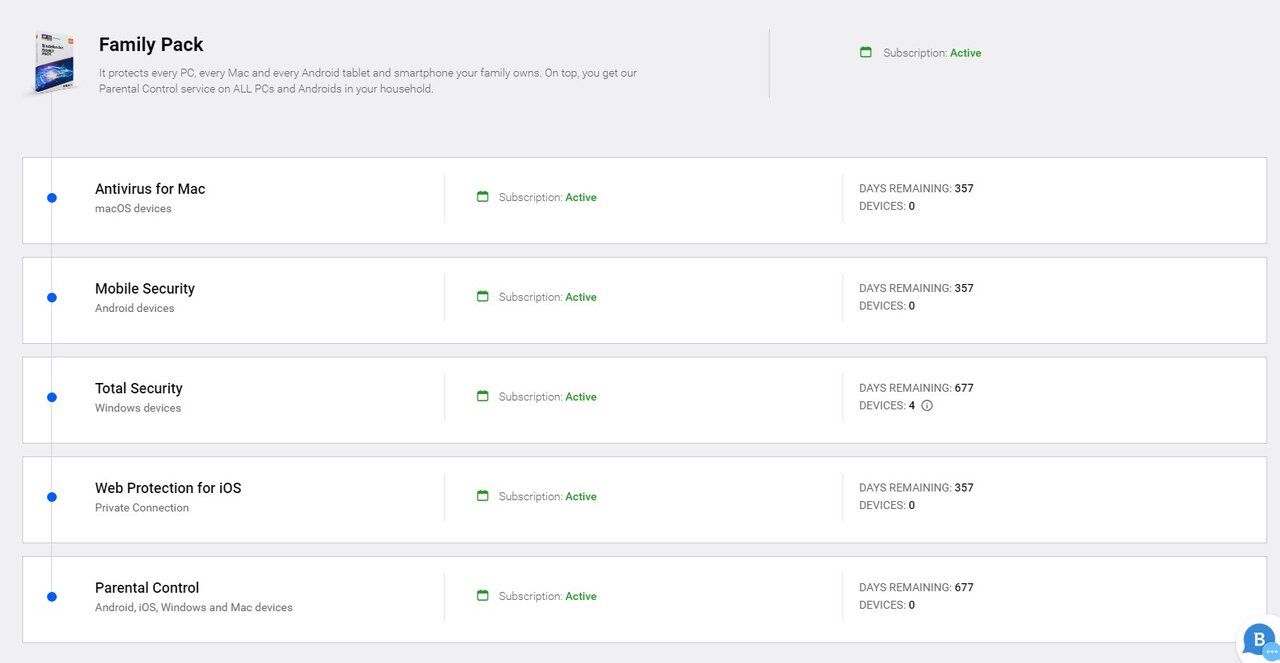Select the blue dot next to Mobile Security

[52, 297]
